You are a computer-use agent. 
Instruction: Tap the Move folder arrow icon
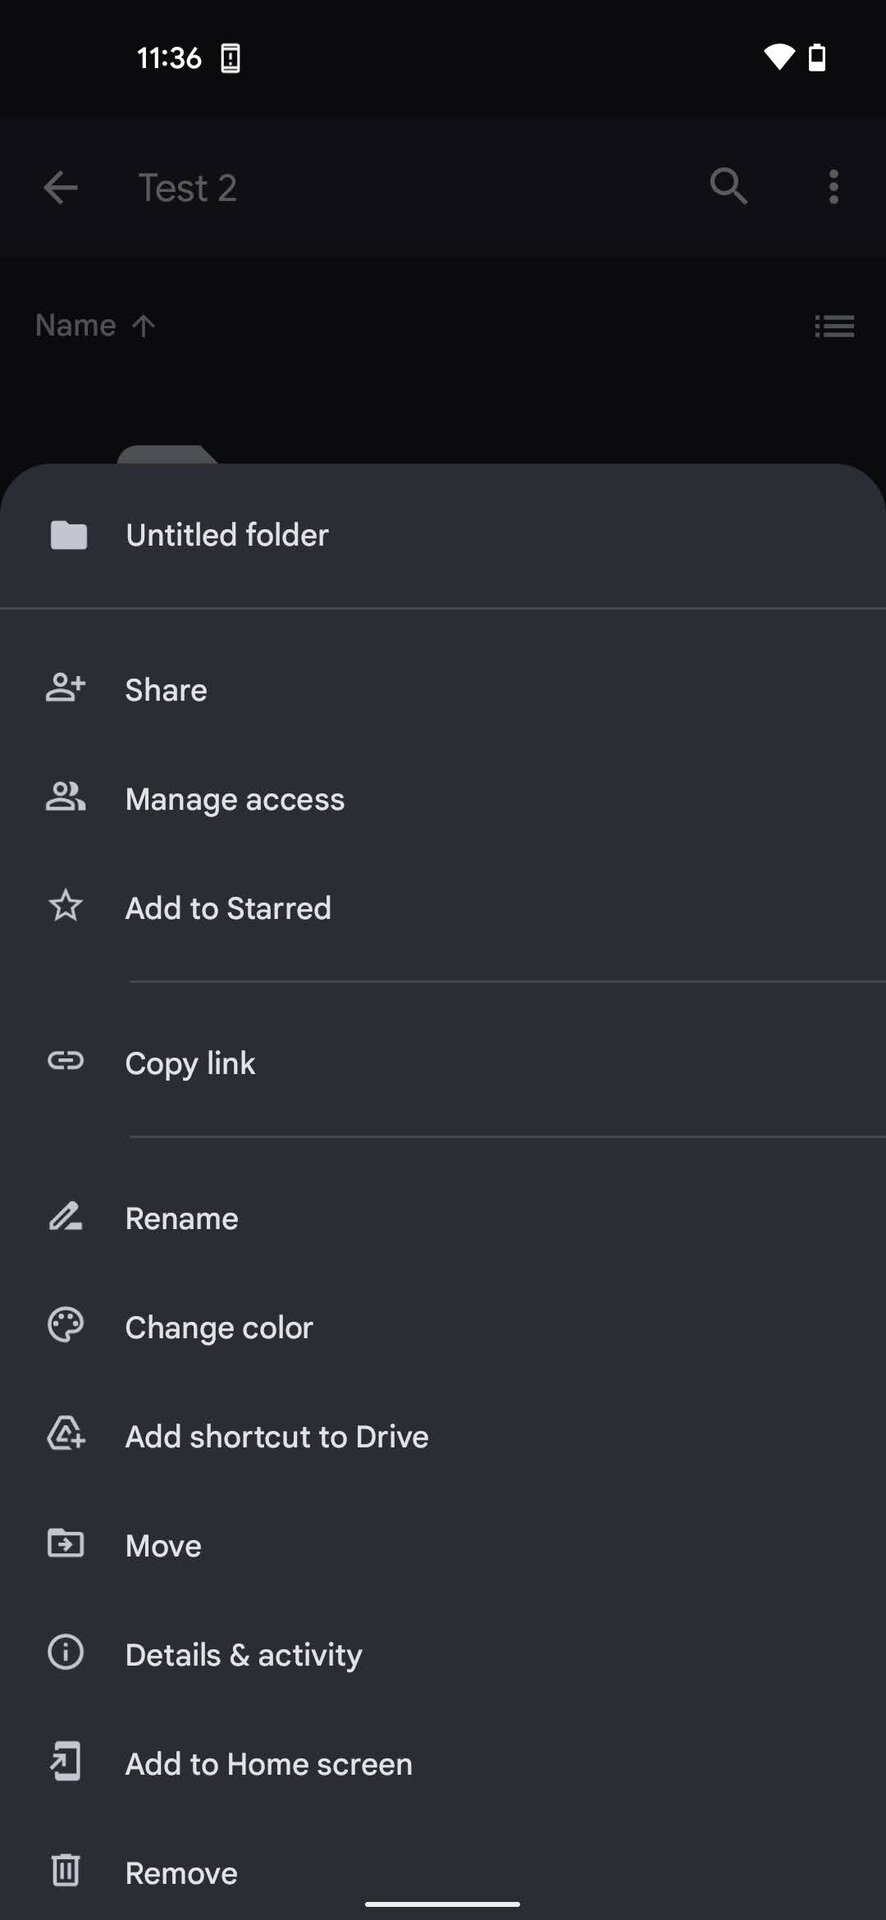click(x=65, y=1544)
